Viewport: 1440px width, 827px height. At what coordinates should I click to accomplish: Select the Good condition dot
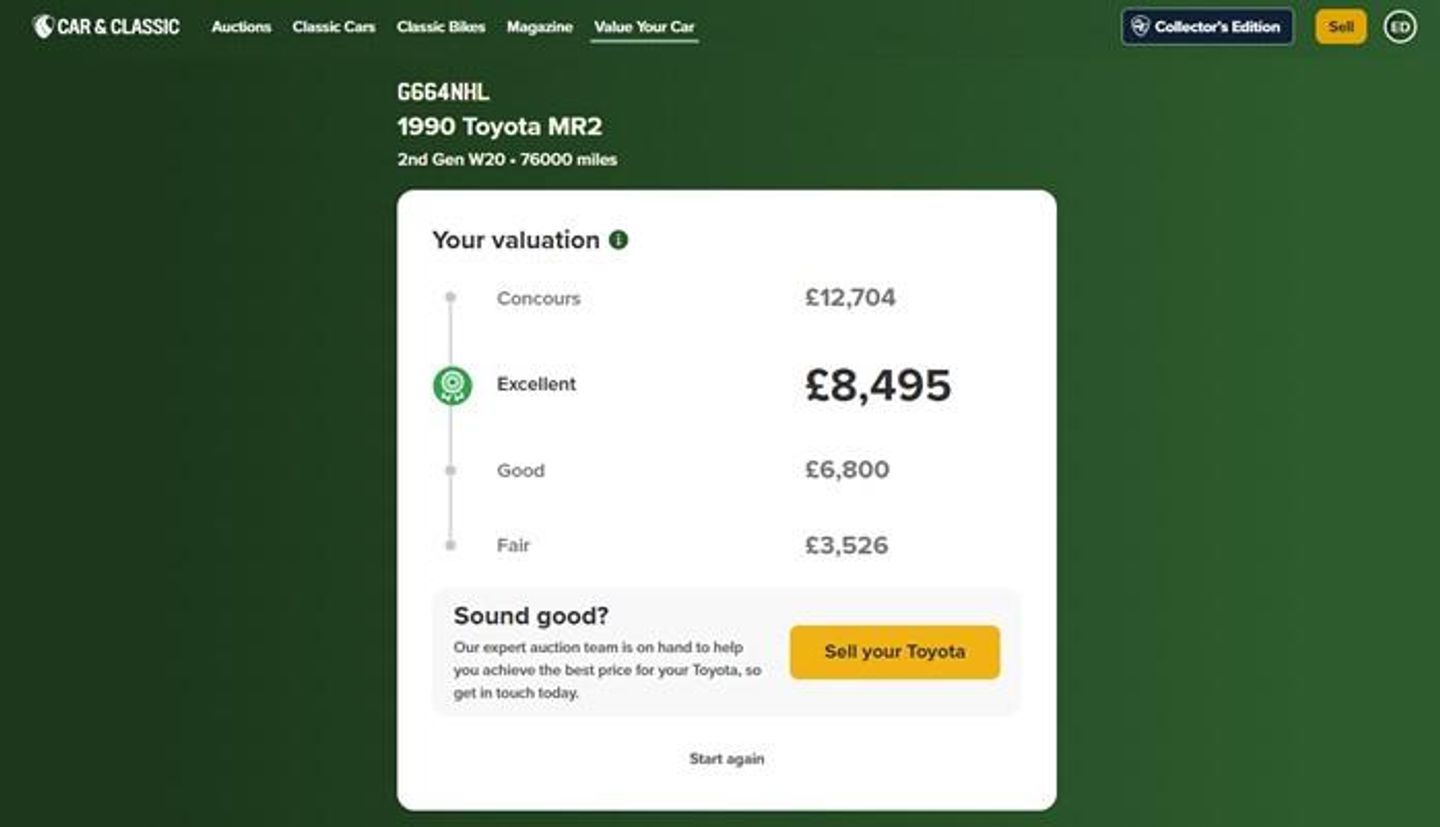tap(451, 470)
